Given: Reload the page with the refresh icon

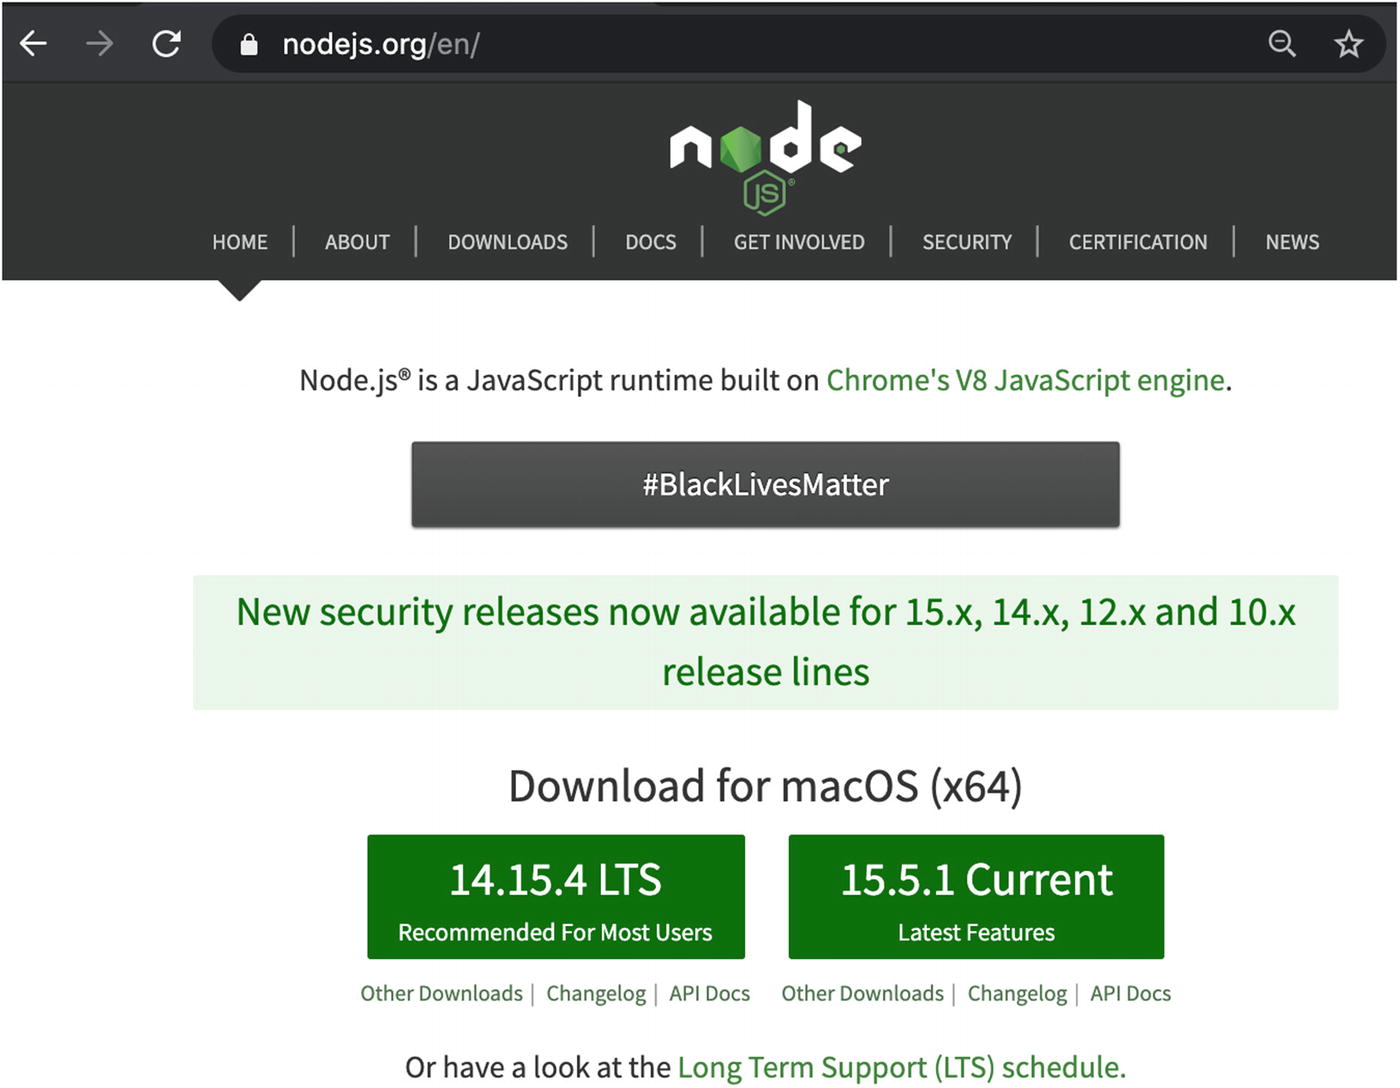Looking at the screenshot, I should pos(166,44).
